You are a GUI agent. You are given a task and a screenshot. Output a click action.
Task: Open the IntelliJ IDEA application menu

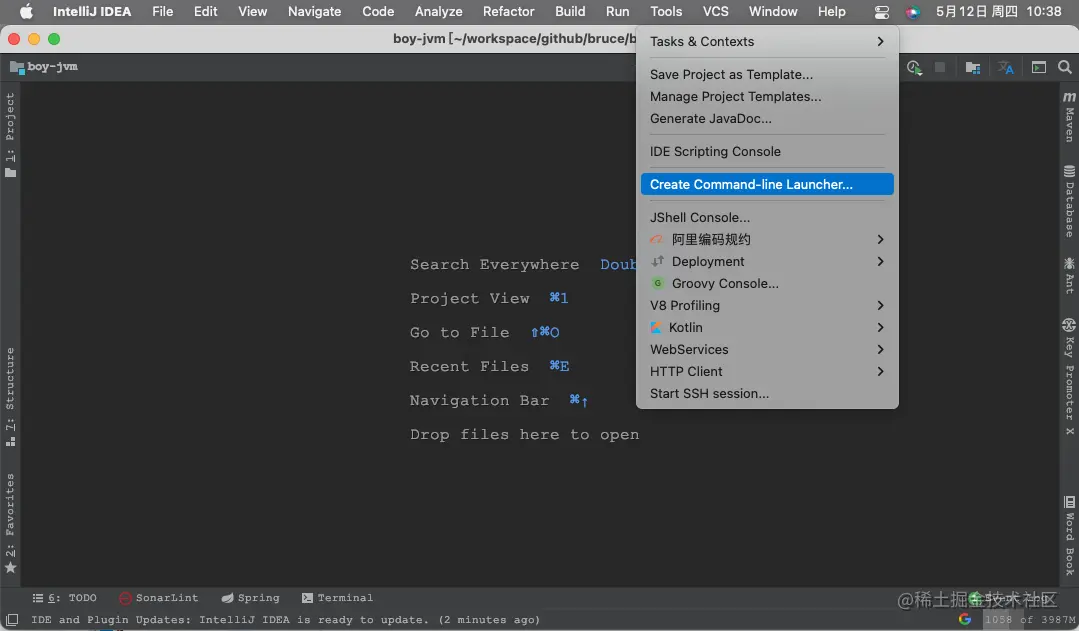(x=92, y=12)
